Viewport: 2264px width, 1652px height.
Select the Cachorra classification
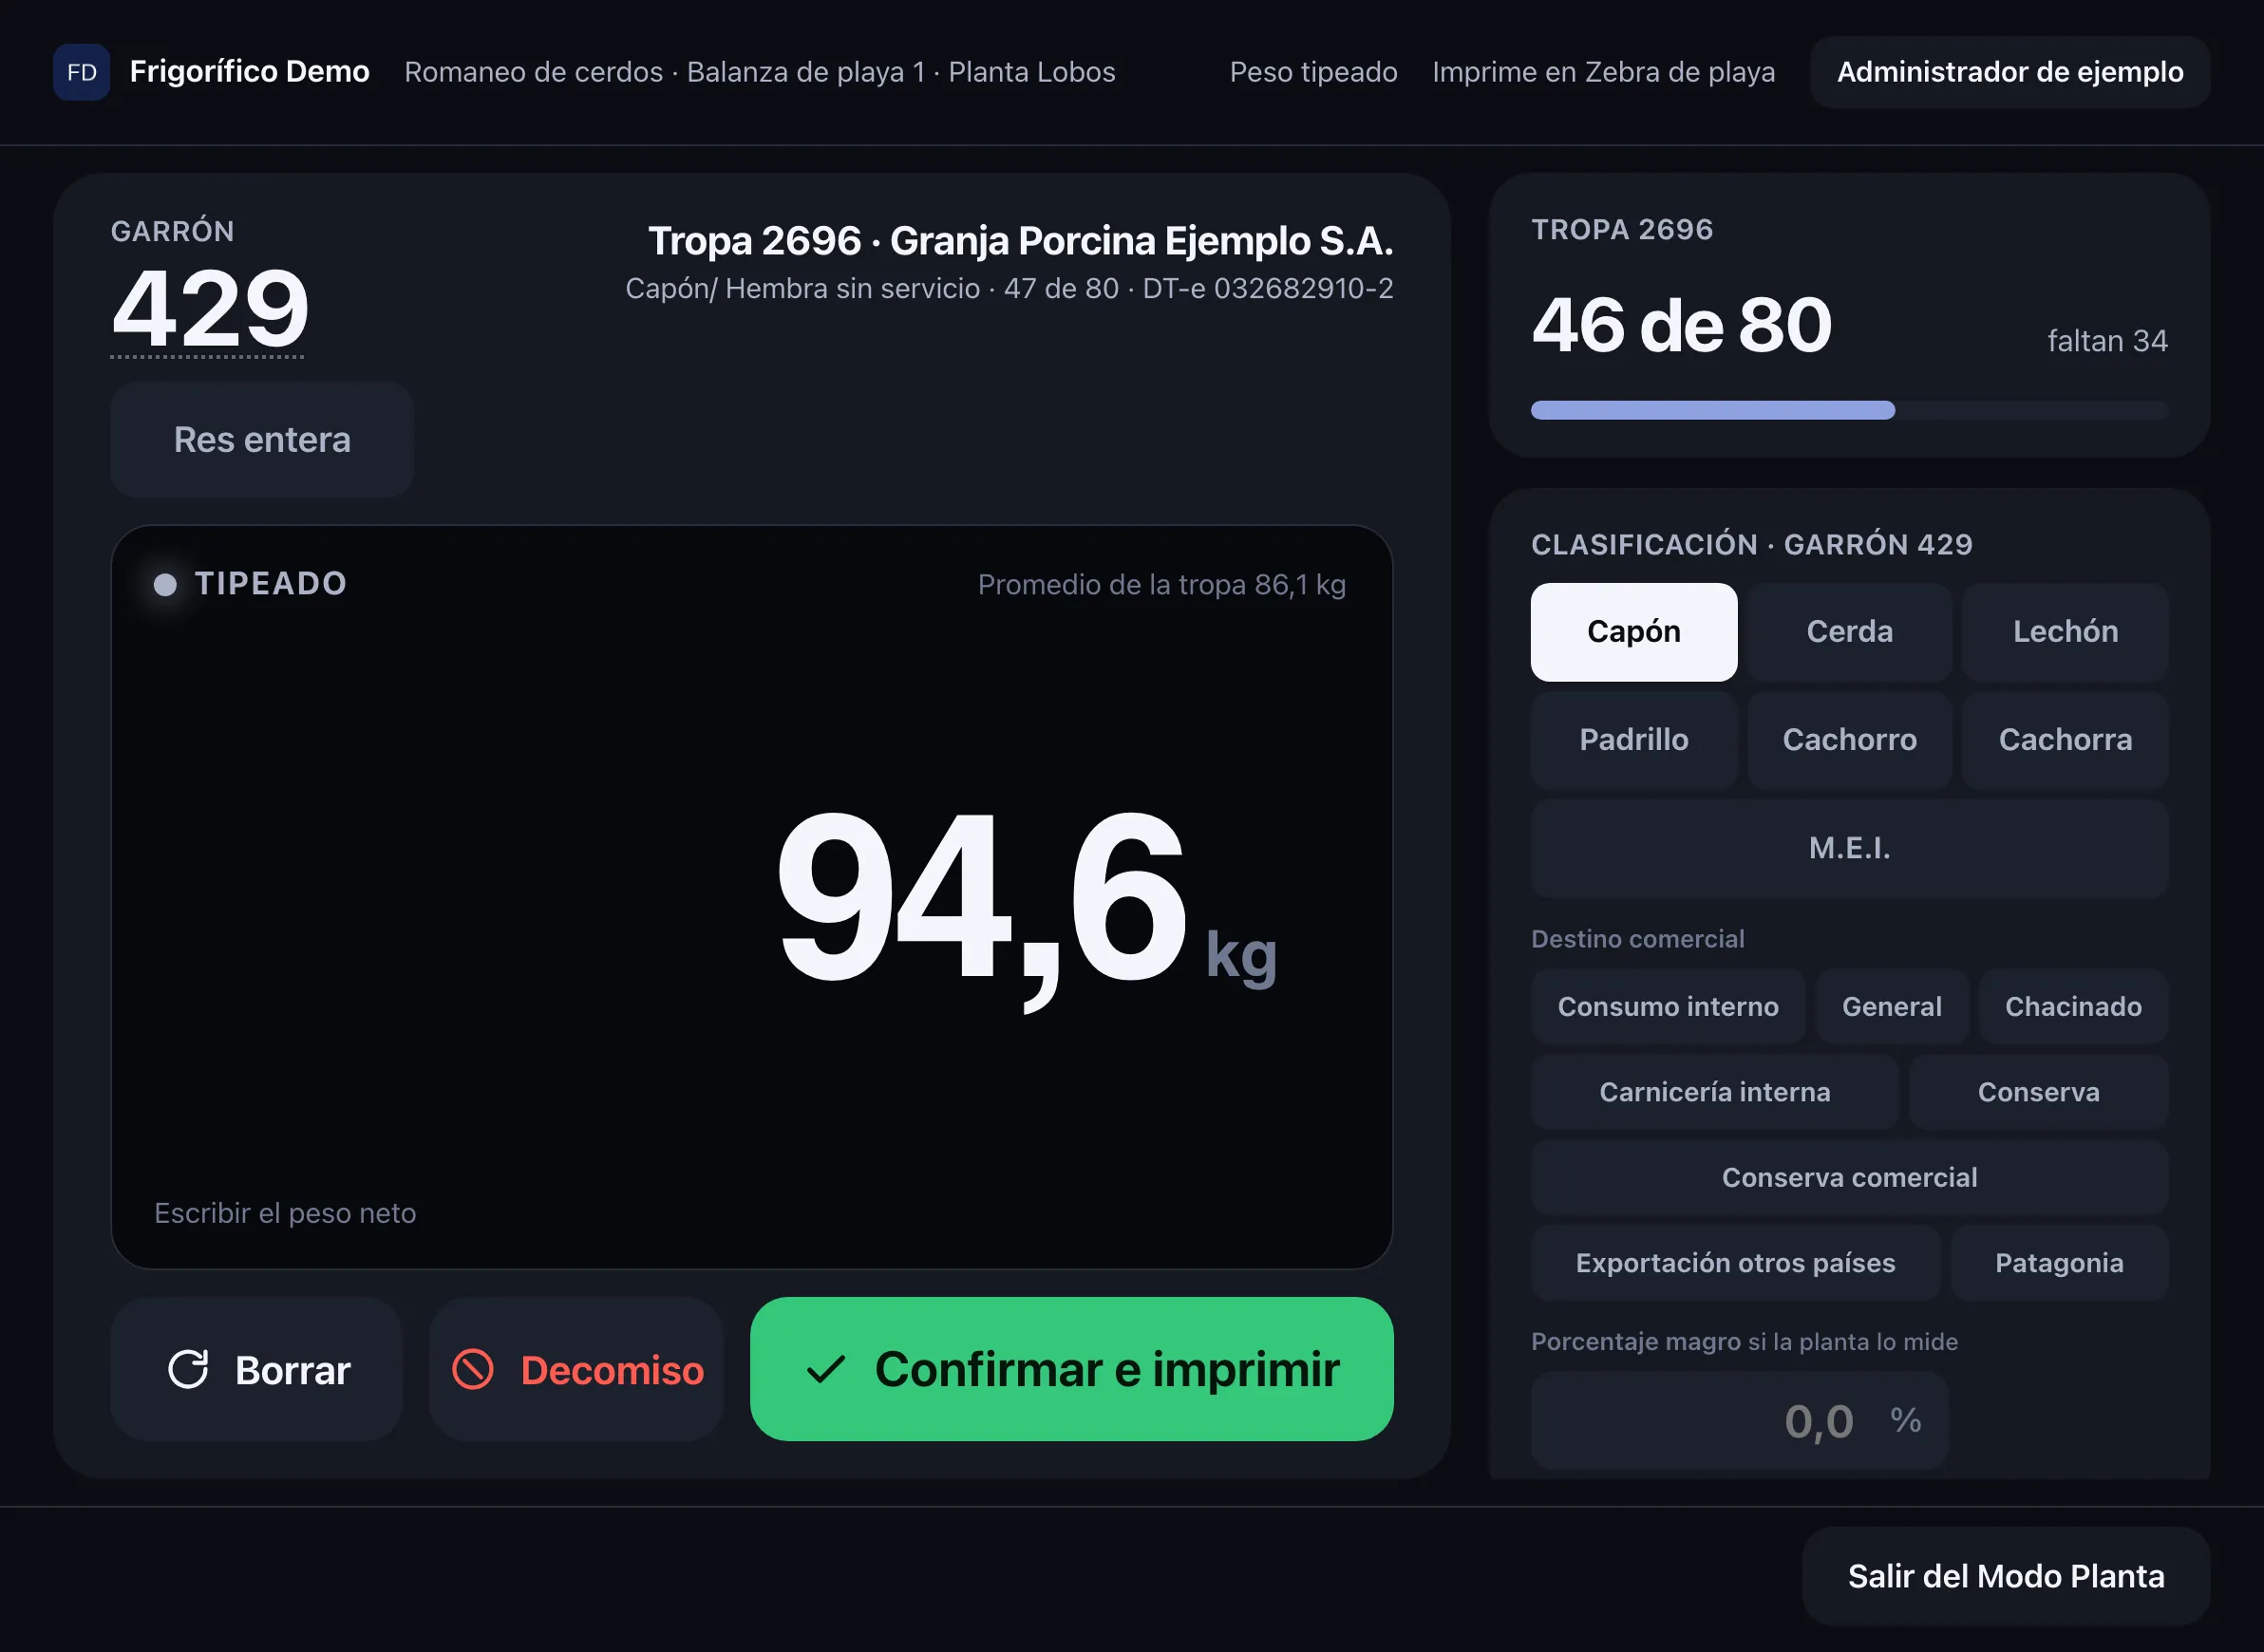pos(2065,740)
